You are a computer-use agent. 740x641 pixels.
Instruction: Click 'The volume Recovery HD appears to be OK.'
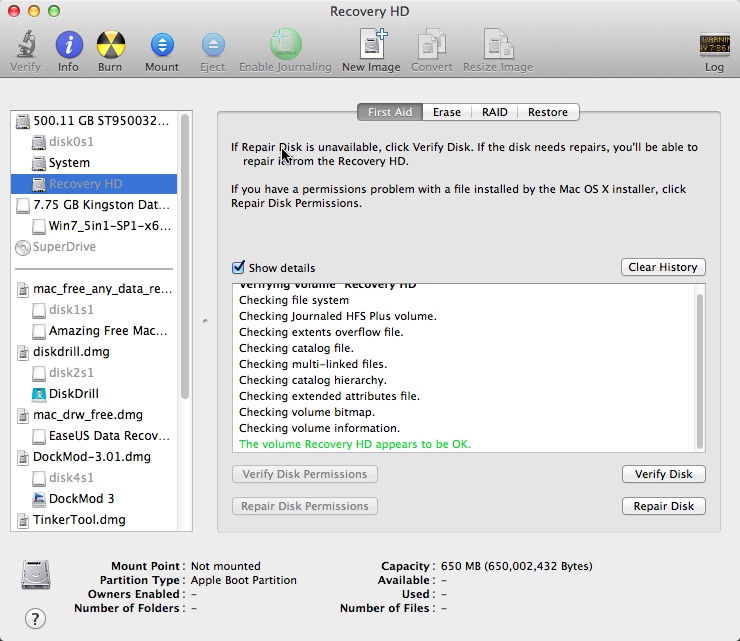point(355,444)
